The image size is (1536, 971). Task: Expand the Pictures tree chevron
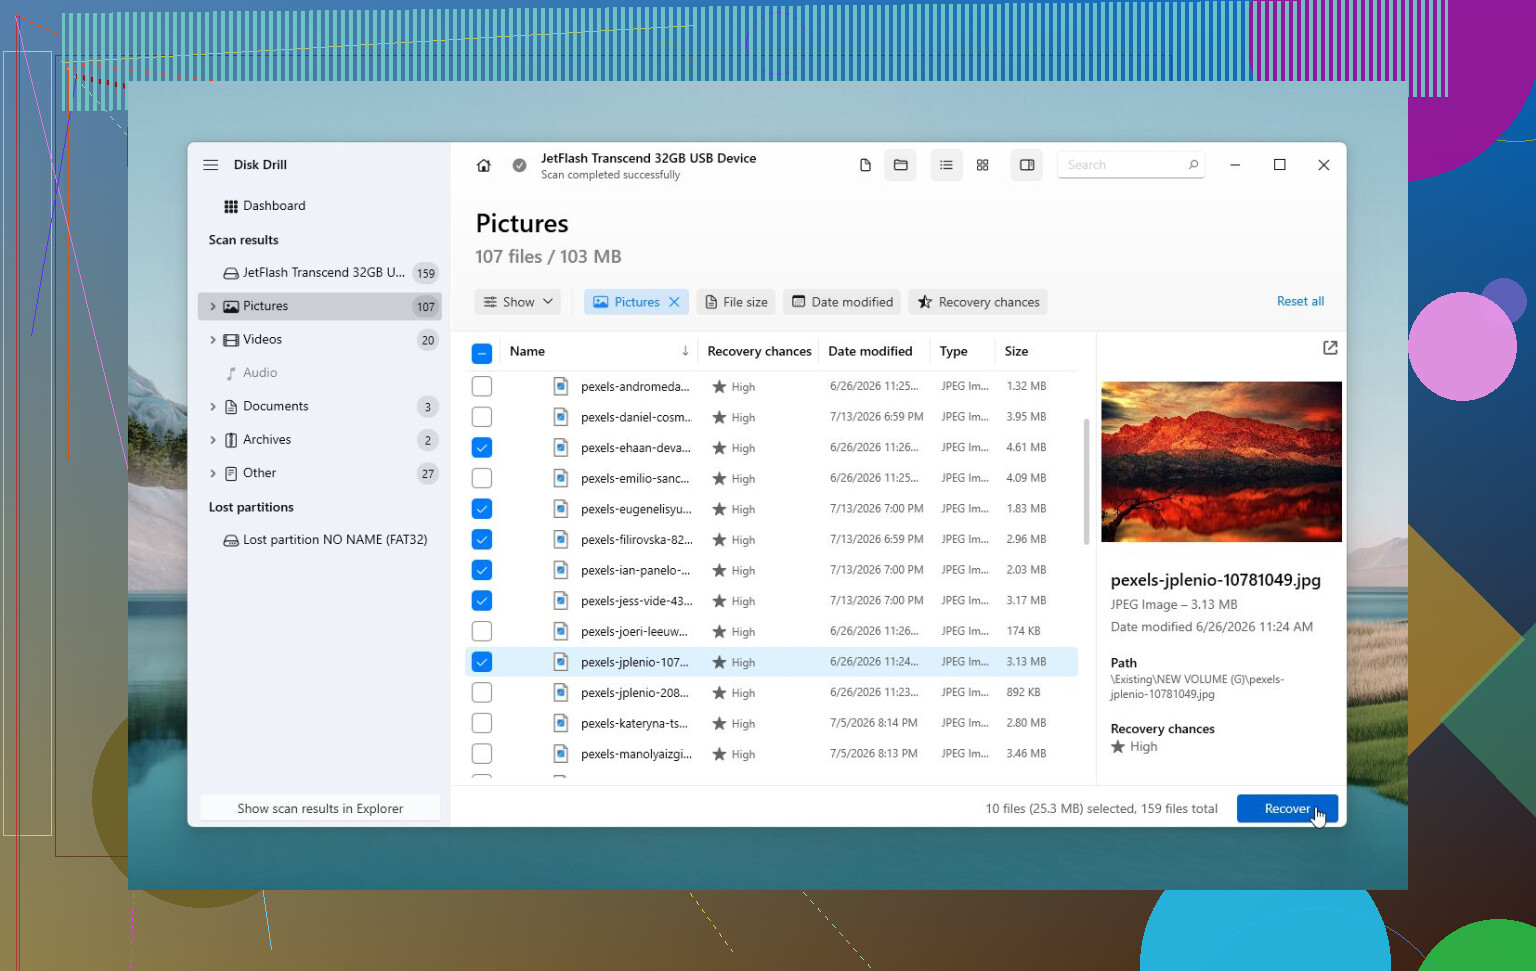212,307
